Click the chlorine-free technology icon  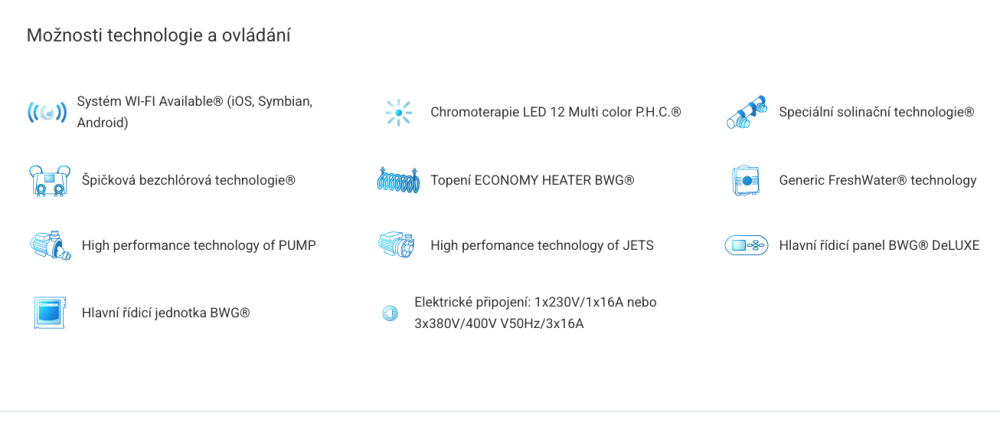pos(49,181)
